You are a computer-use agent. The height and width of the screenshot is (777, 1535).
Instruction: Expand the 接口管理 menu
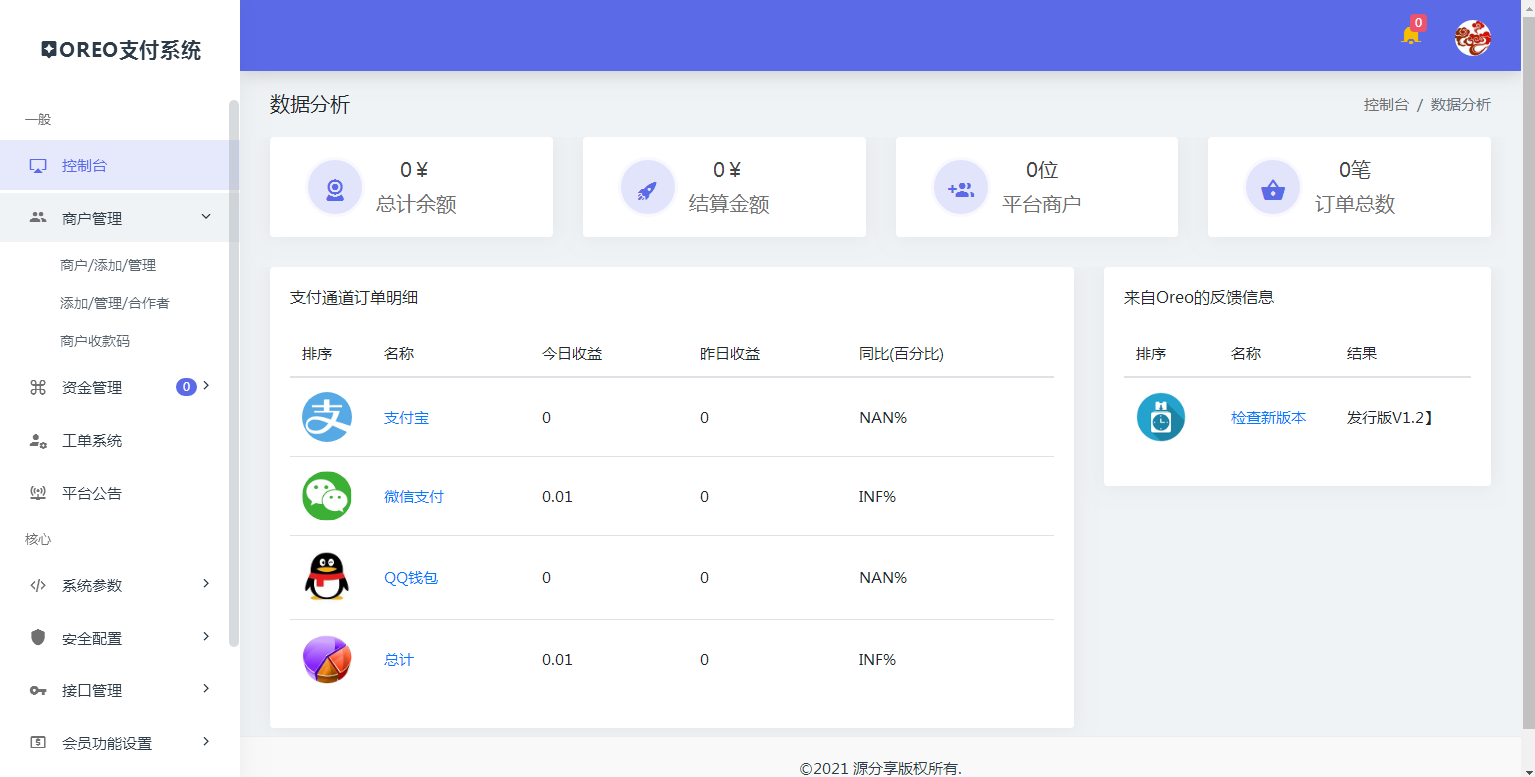click(x=117, y=690)
